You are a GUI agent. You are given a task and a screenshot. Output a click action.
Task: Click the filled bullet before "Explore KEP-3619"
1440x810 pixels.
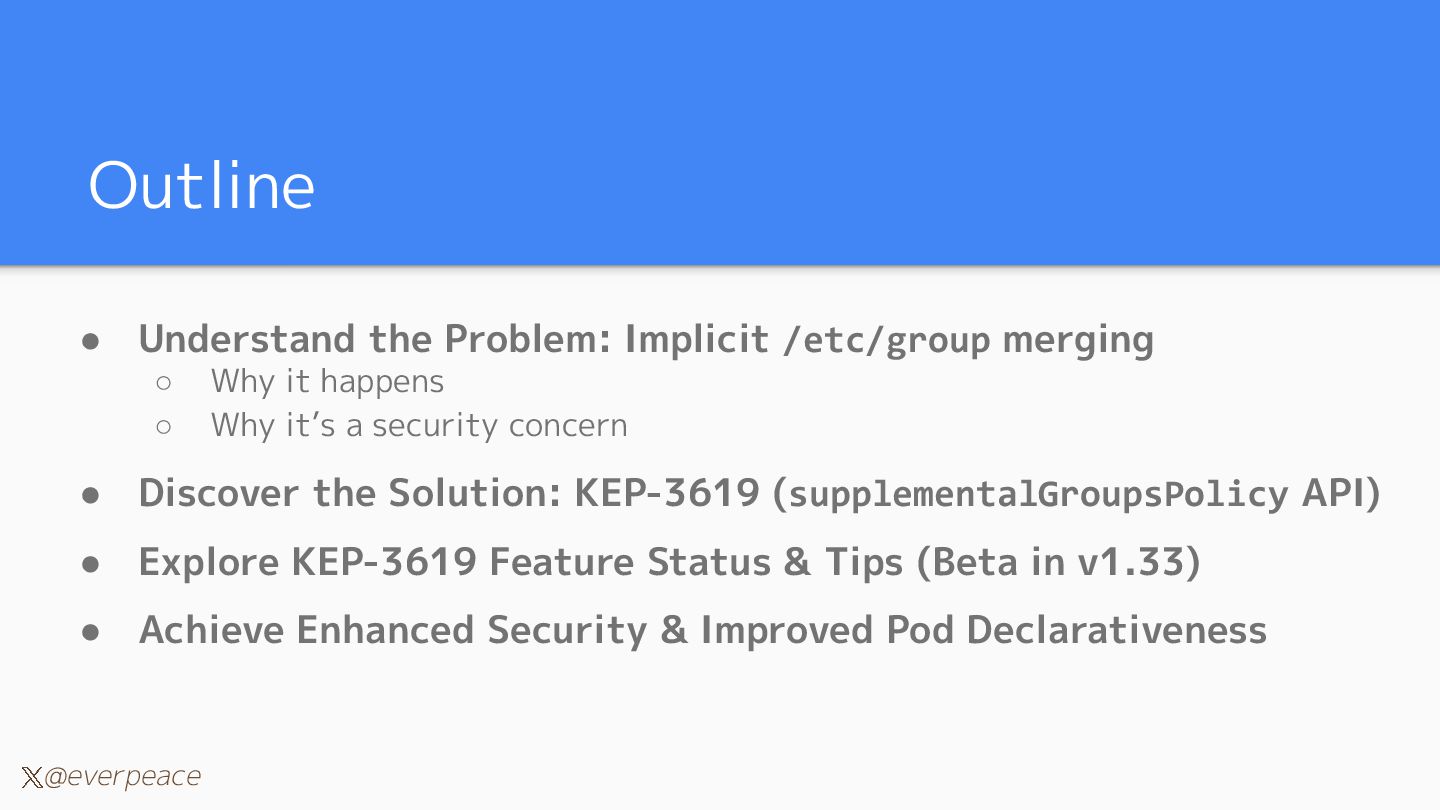[x=91, y=563]
